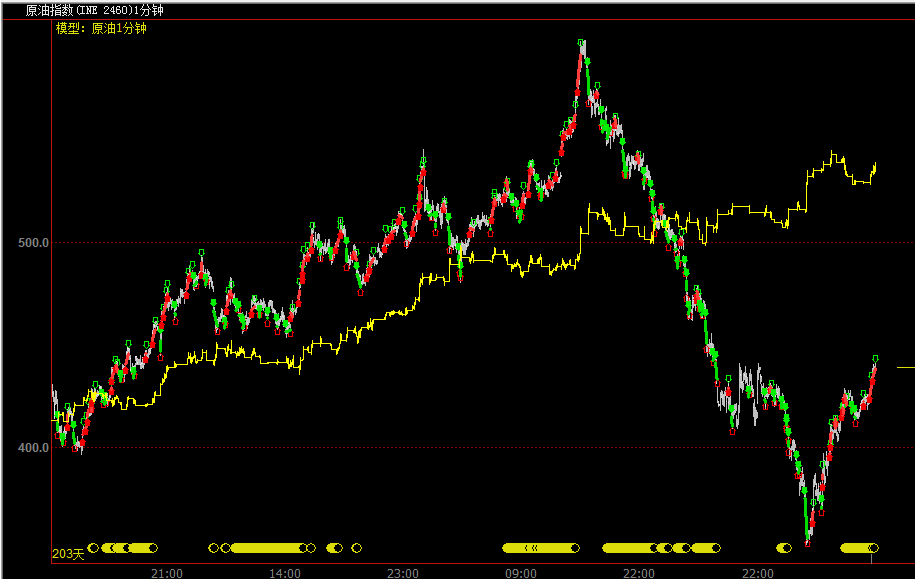Click the red arrow marker at the chart's lowest trough
This screenshot has height=579, width=915.
pyautogui.click(x=808, y=543)
